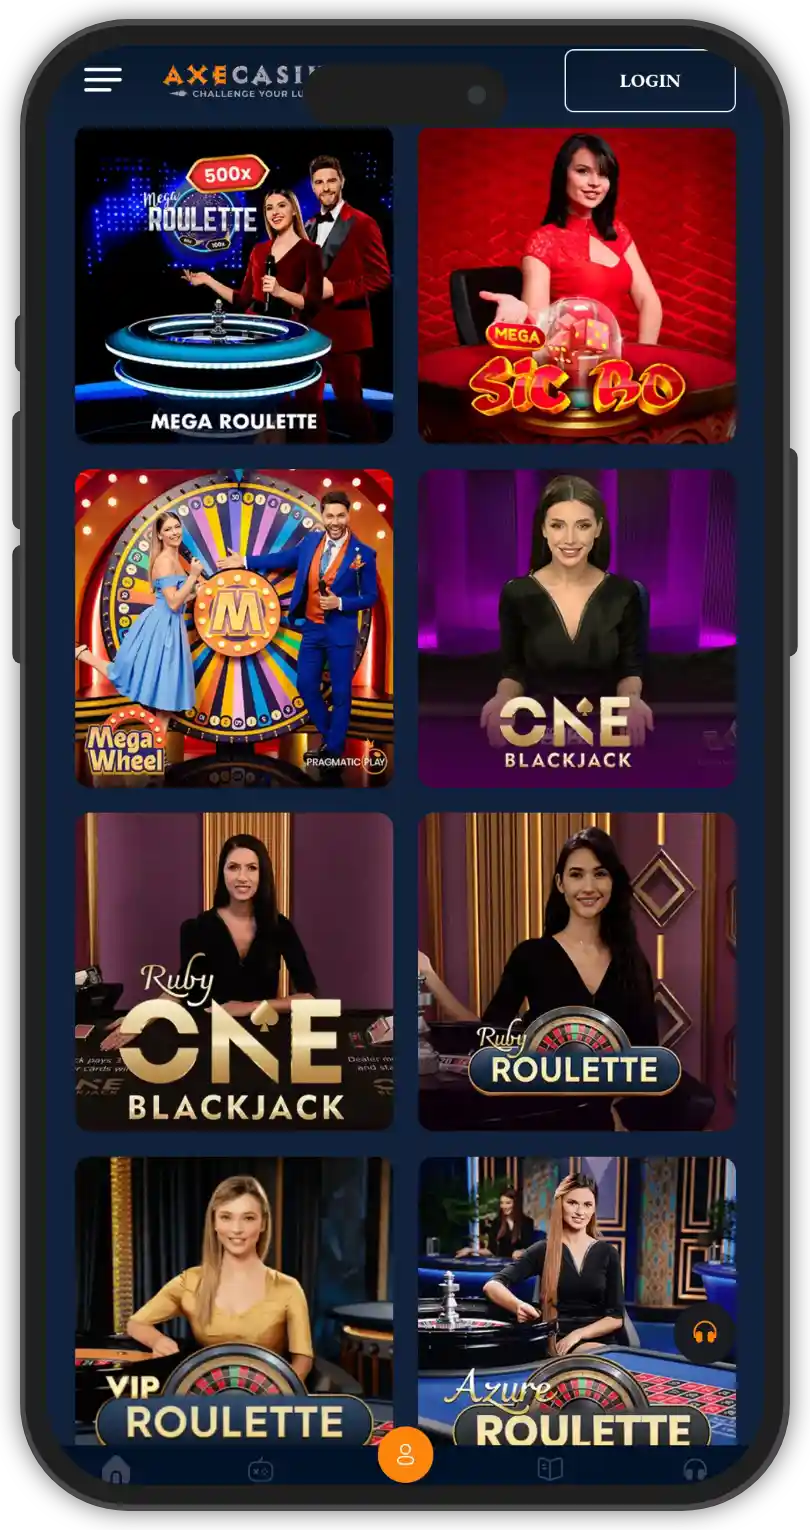Select the ONE Blackjack purple tile

click(577, 628)
